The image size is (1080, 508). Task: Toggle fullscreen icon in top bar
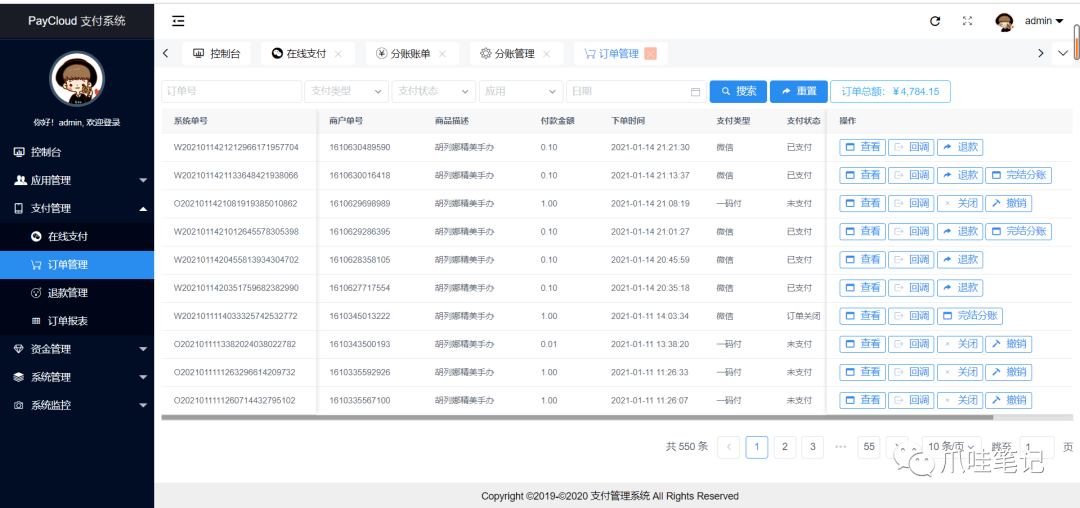click(967, 21)
